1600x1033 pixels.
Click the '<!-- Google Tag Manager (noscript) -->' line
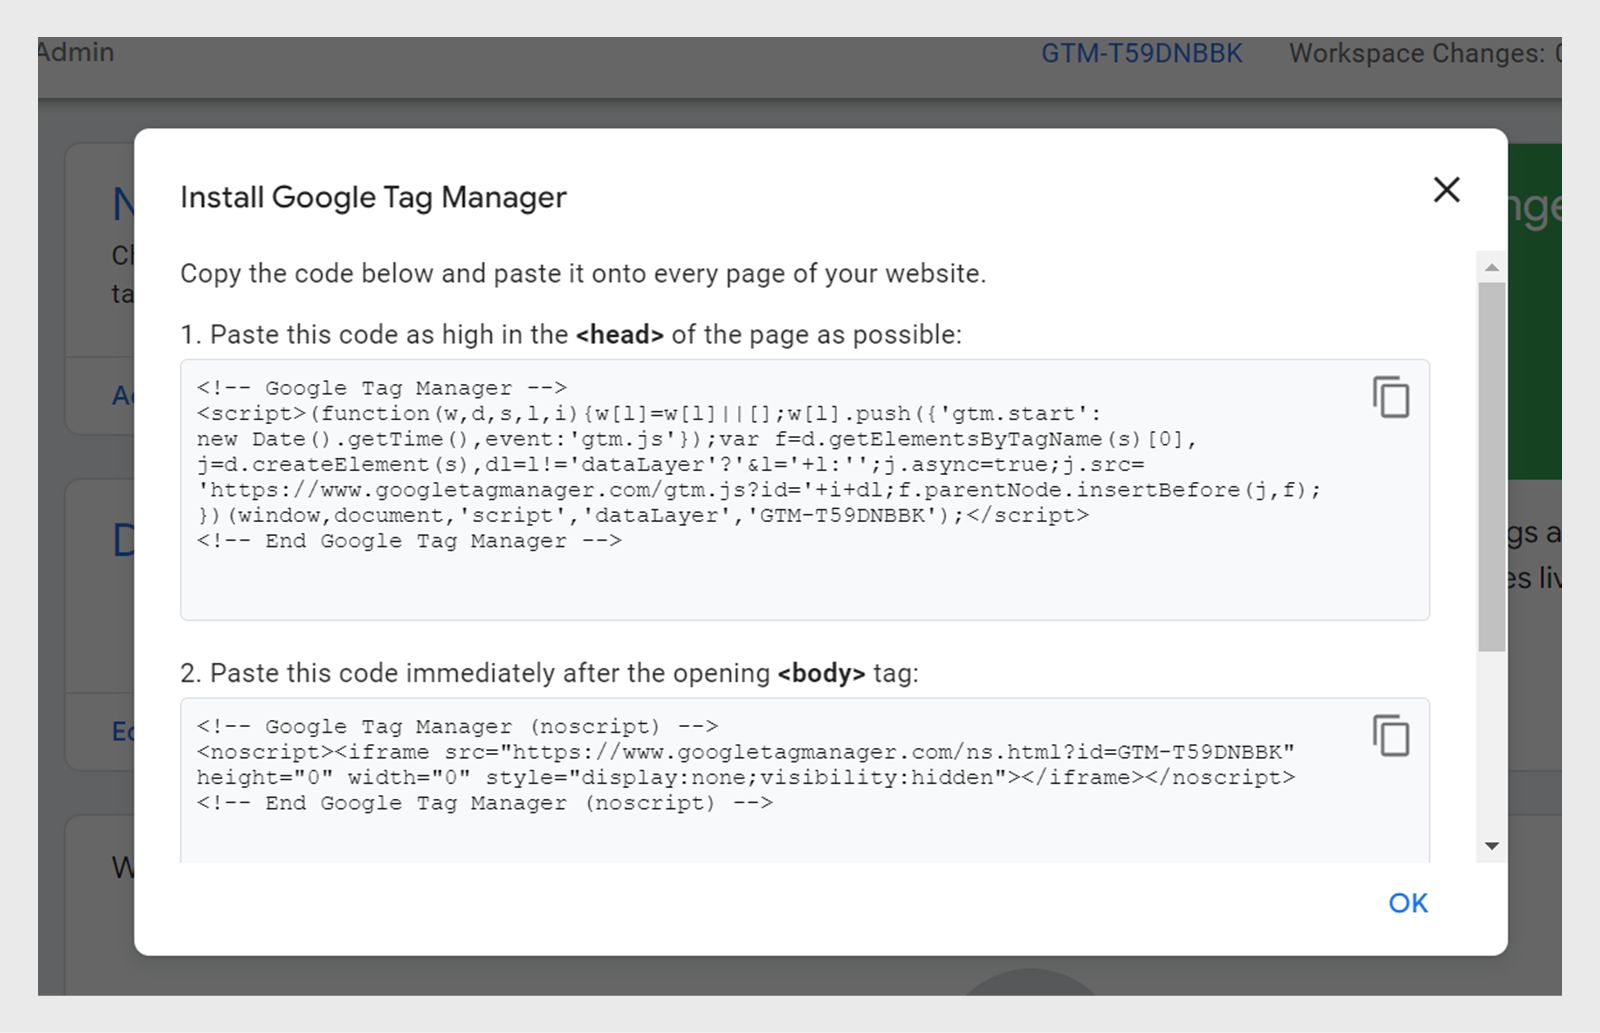458,726
